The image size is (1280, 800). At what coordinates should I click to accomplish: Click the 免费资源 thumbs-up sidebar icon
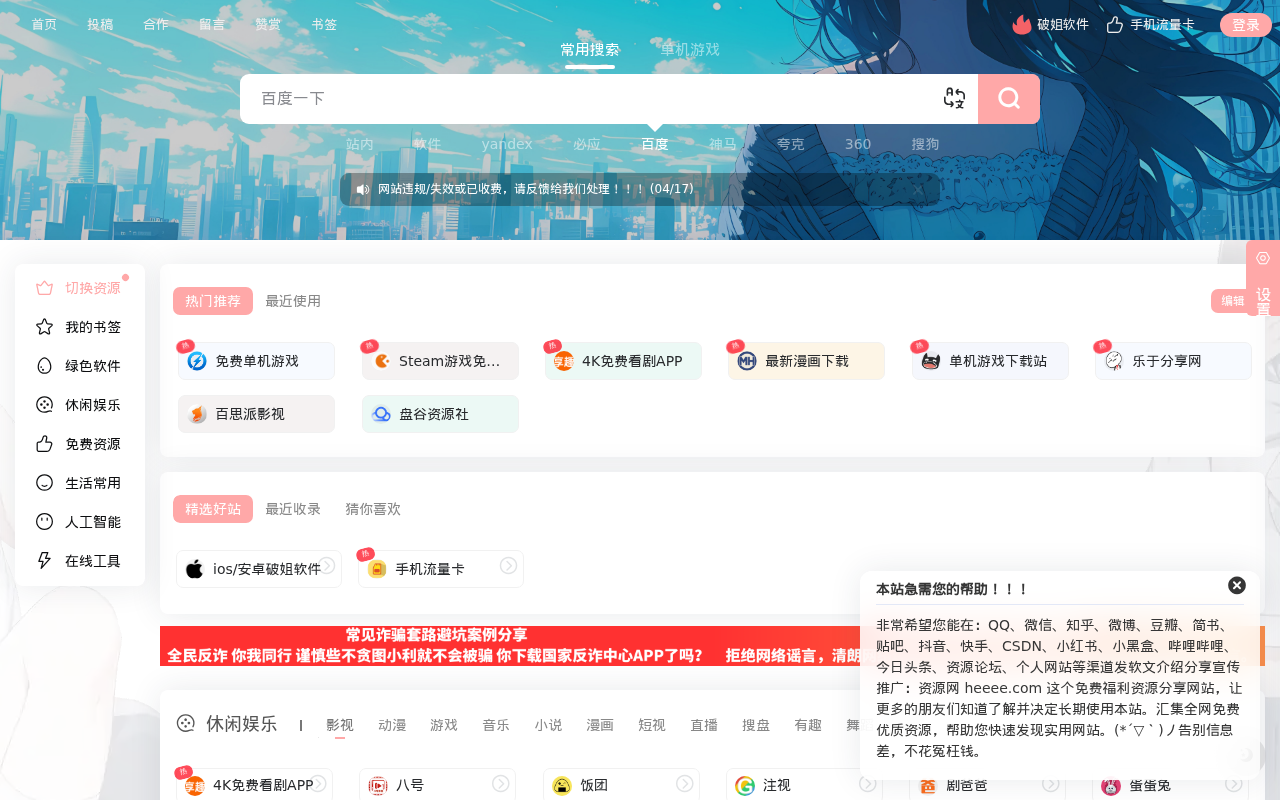pos(44,444)
